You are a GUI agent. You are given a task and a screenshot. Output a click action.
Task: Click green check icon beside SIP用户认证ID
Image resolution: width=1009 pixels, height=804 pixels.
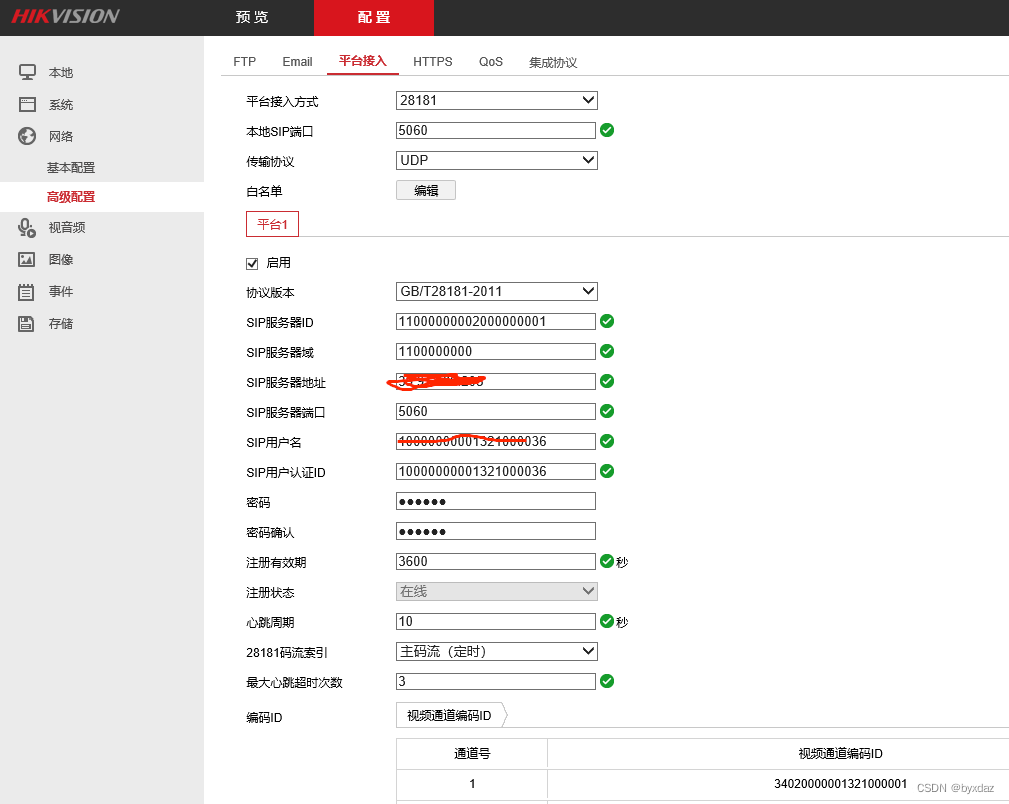coord(607,471)
